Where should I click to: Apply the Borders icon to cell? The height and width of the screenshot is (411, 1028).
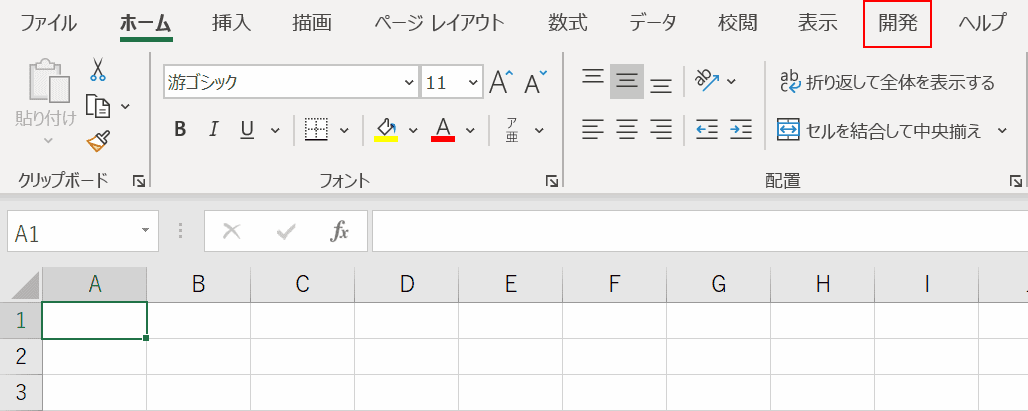coord(316,129)
